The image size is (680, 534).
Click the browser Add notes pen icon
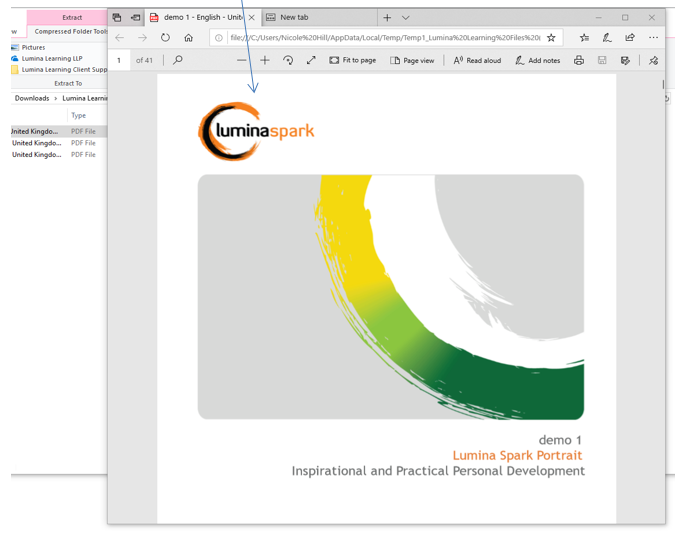coord(607,37)
